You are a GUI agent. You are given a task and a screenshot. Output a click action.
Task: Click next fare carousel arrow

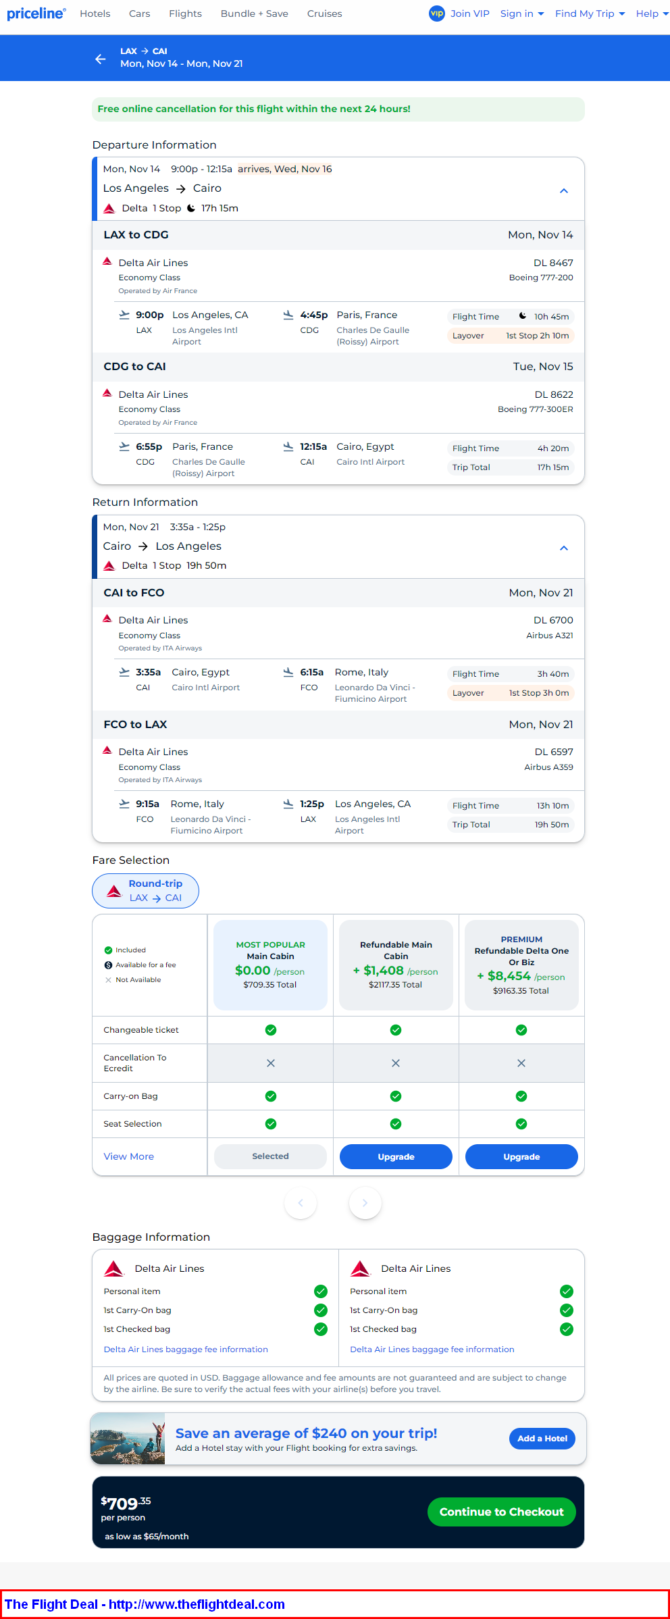pyautogui.click(x=365, y=1202)
